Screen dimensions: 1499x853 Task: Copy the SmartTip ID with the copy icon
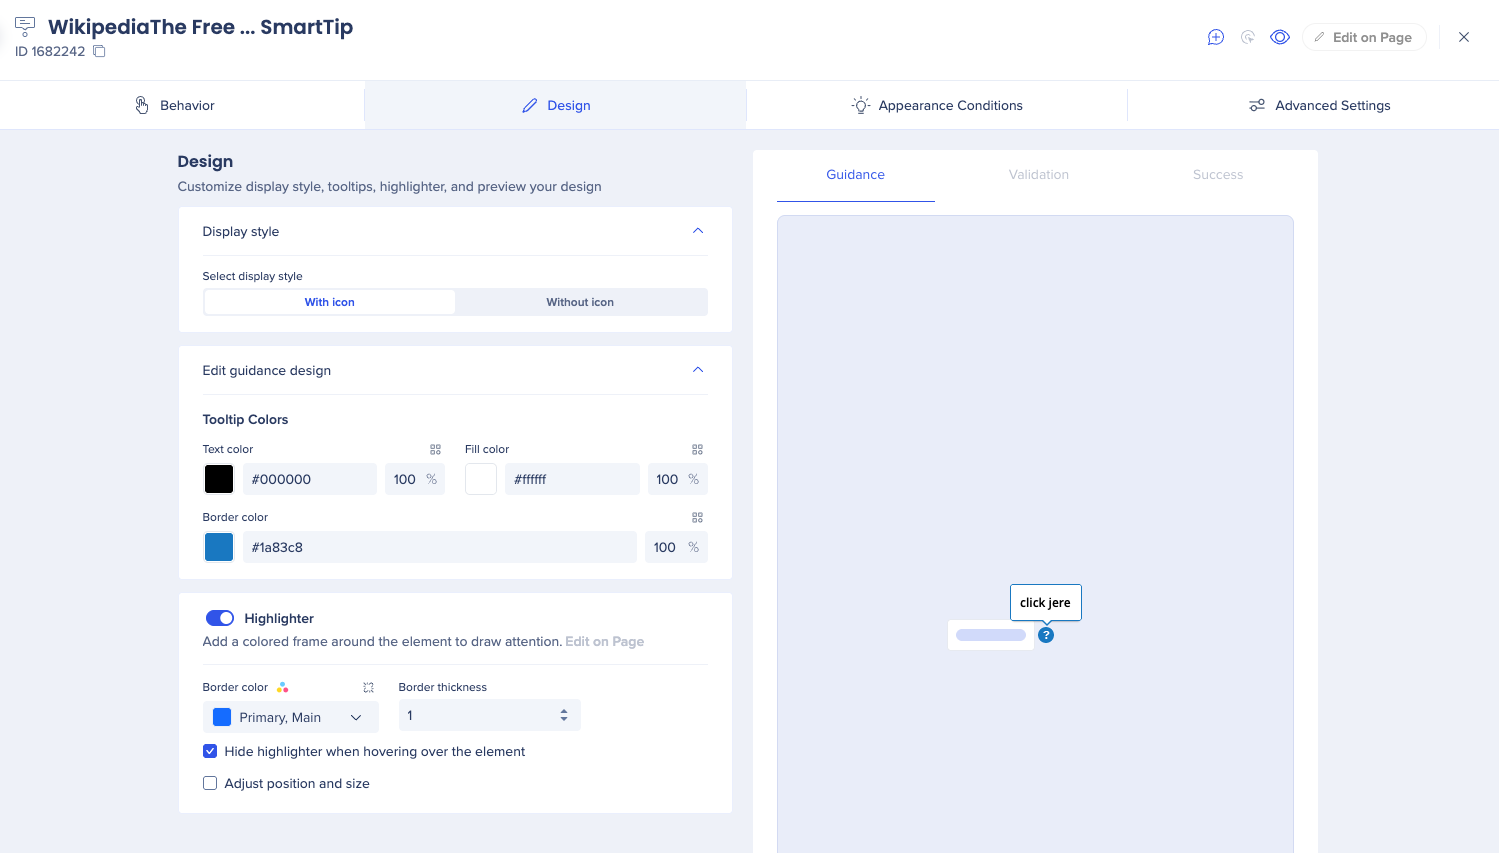[x=99, y=51]
